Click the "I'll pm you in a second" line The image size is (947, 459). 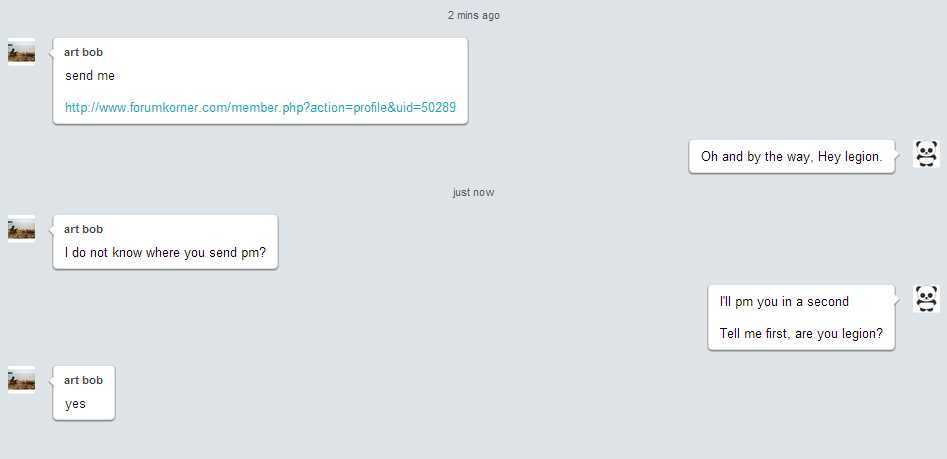pos(784,301)
